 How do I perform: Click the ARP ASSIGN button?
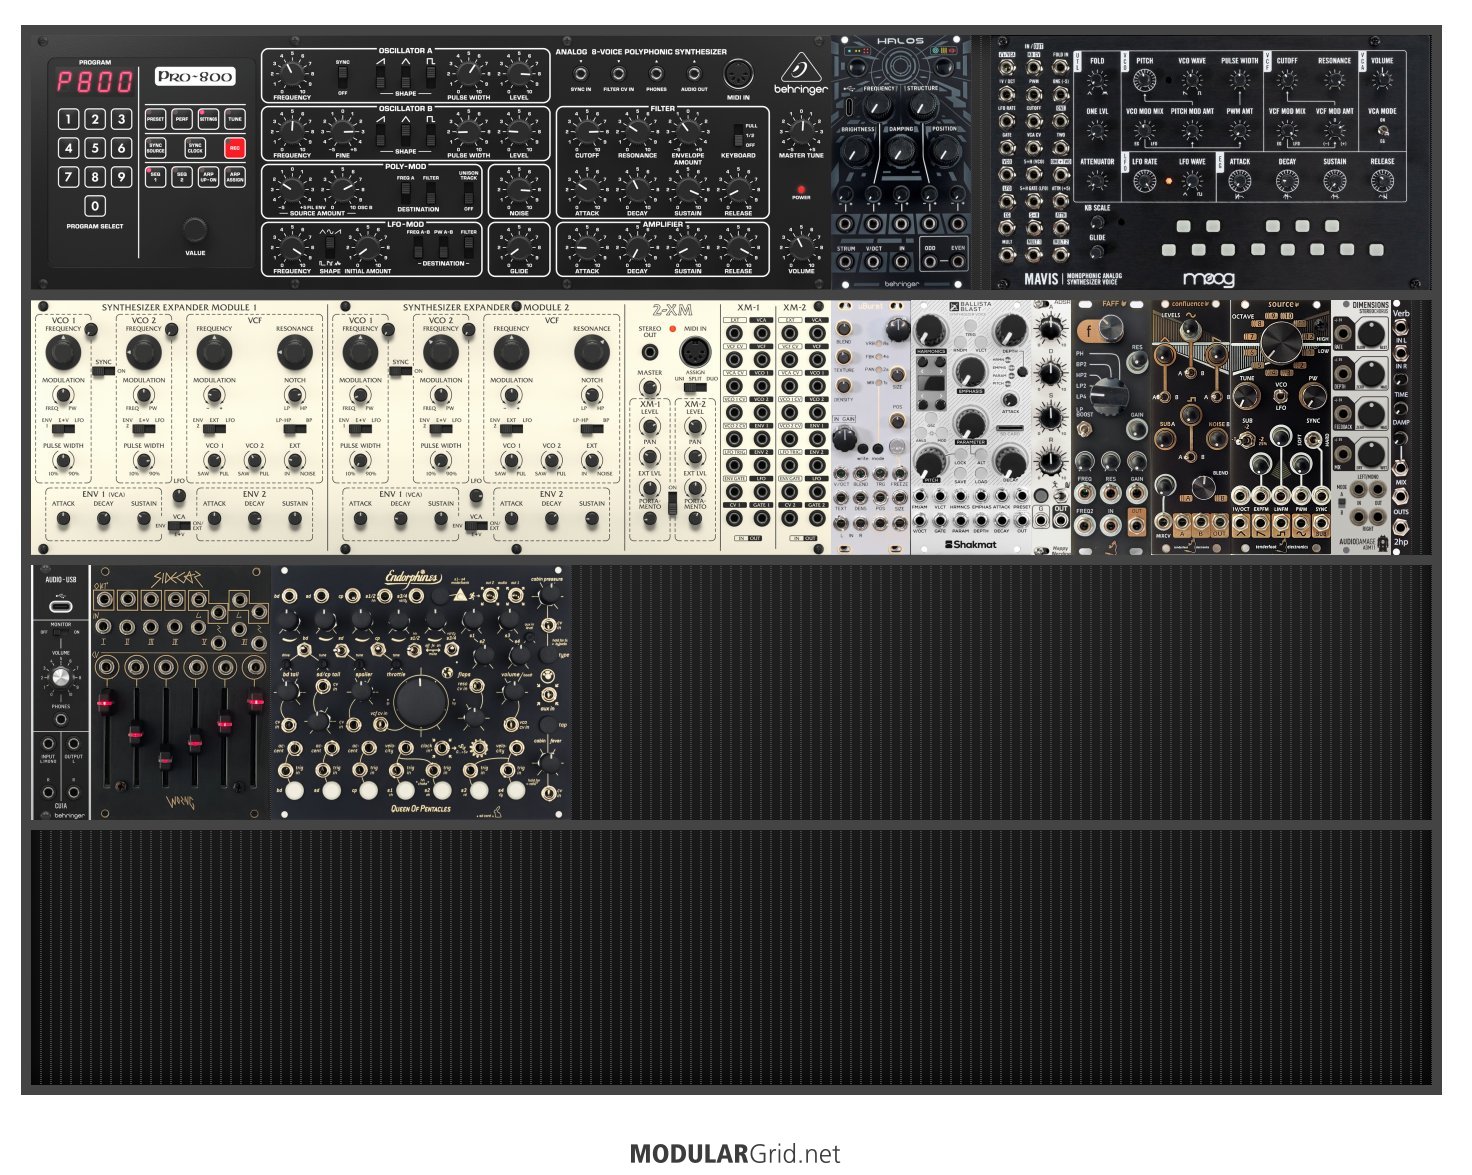[x=235, y=176]
